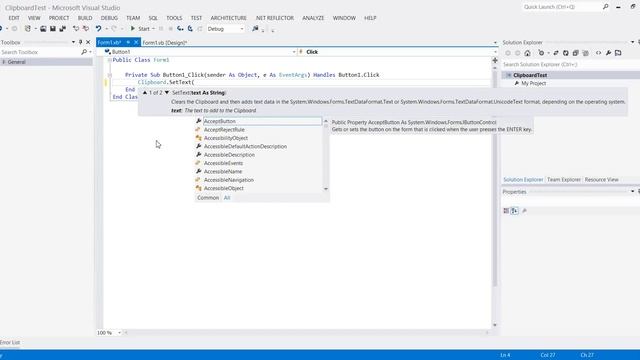Click the Alphabetical sort icon in Properties

click(515, 211)
